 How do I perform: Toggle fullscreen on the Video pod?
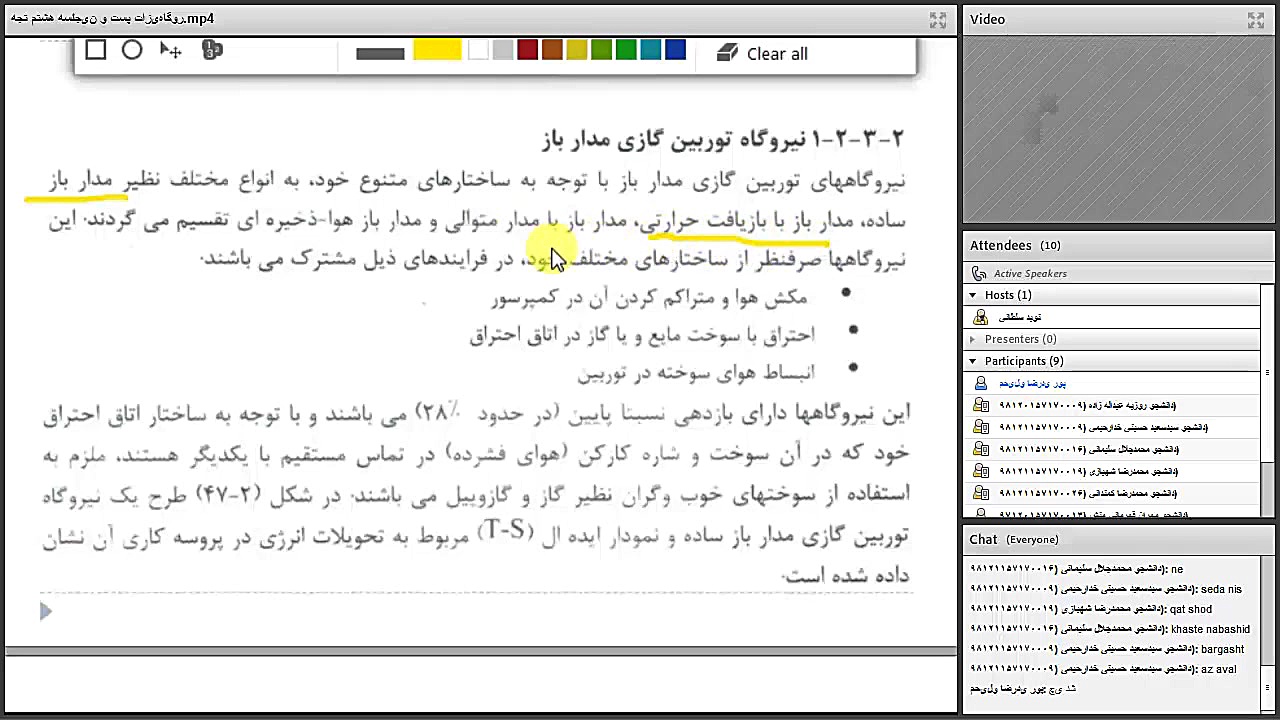click(x=1256, y=19)
